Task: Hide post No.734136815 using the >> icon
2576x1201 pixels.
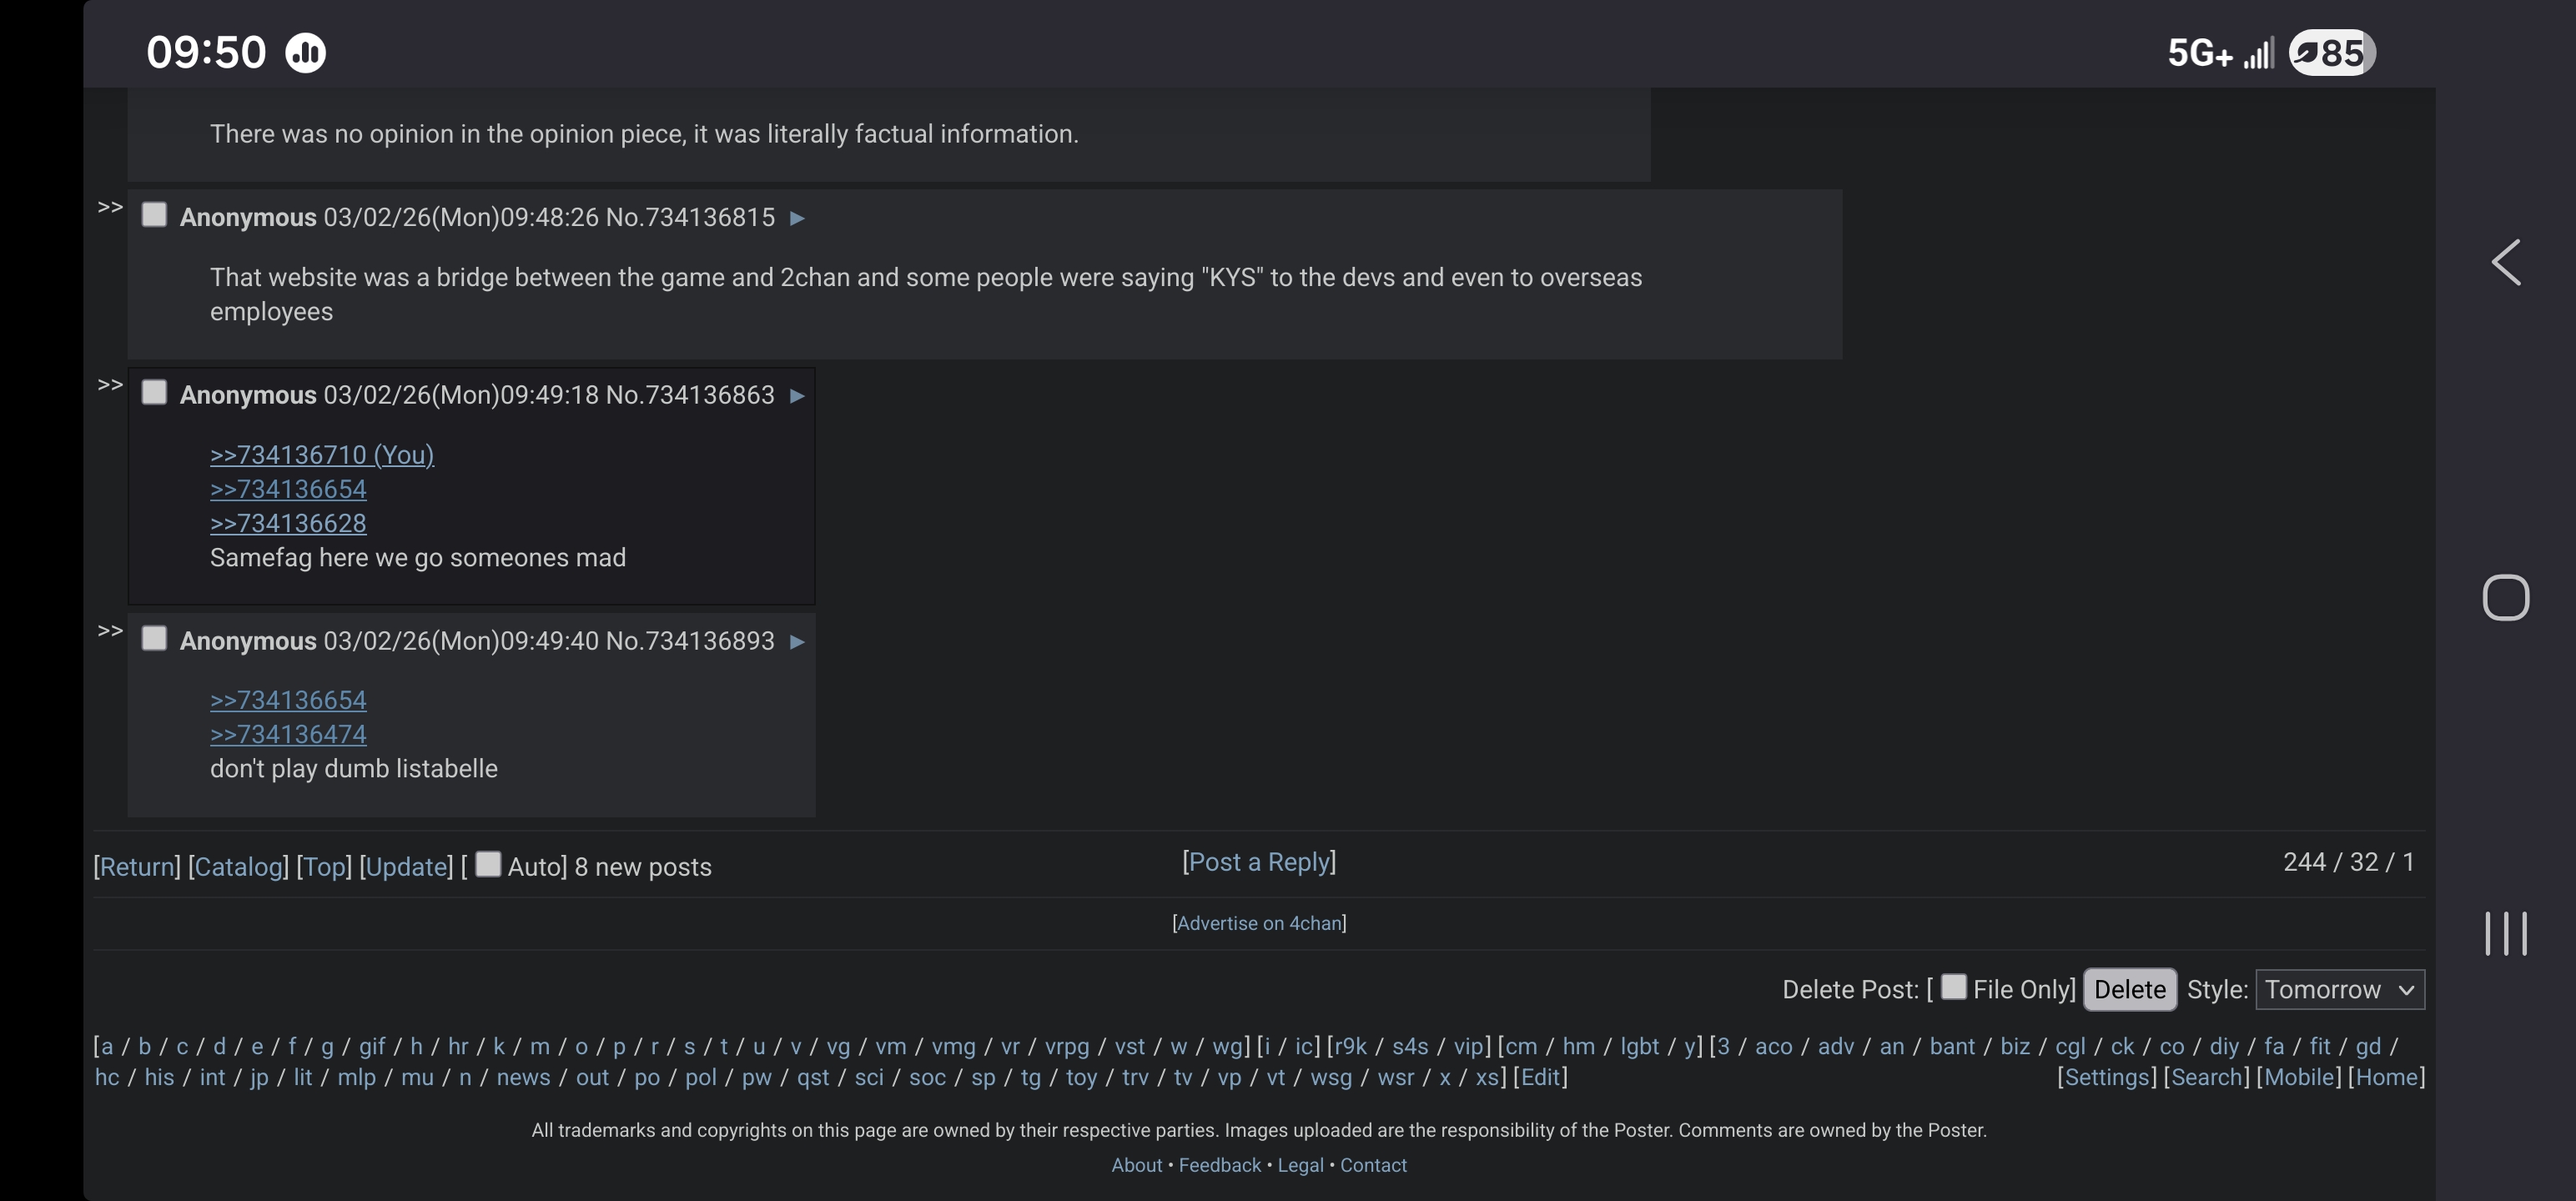Action: point(110,208)
